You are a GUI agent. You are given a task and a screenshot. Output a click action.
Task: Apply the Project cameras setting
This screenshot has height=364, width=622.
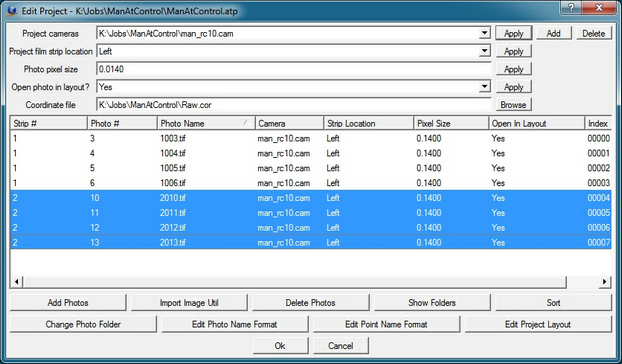click(513, 34)
